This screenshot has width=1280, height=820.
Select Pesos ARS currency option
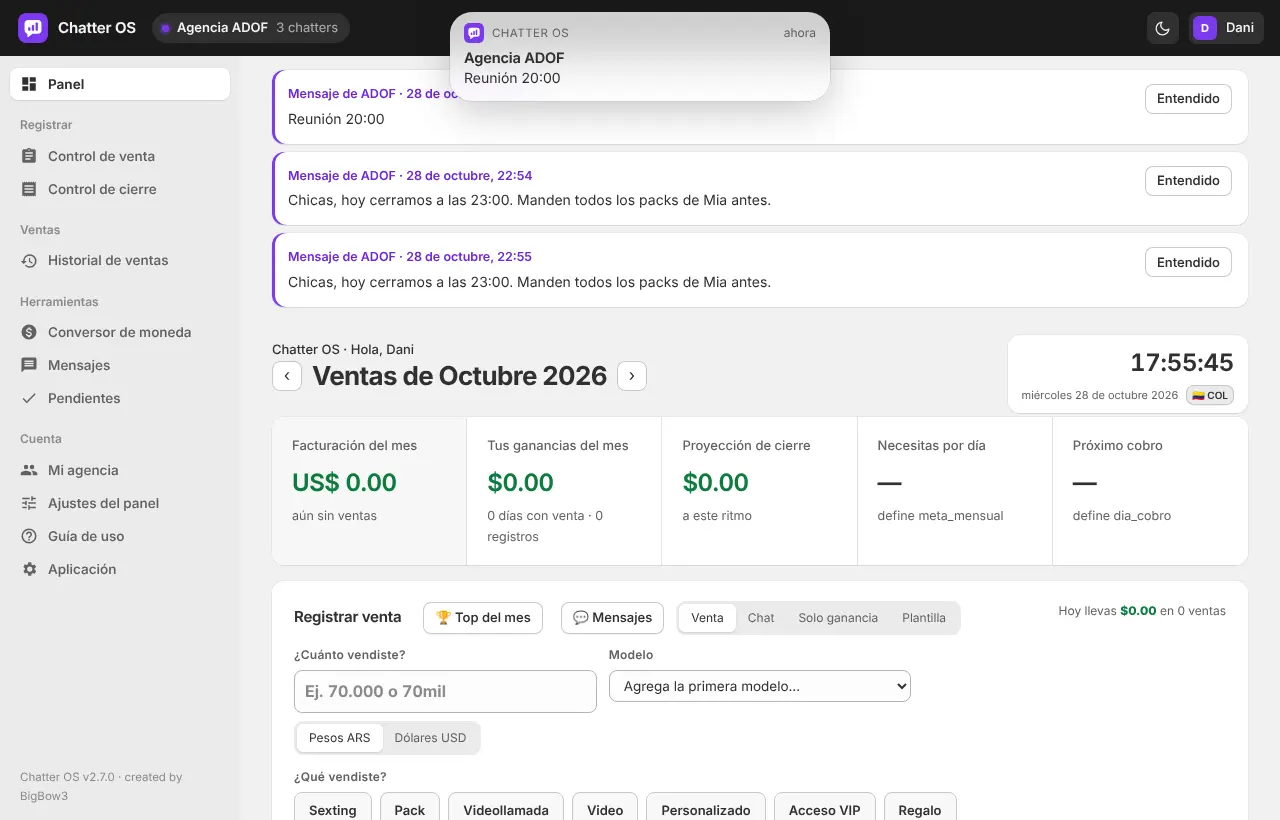tap(339, 738)
